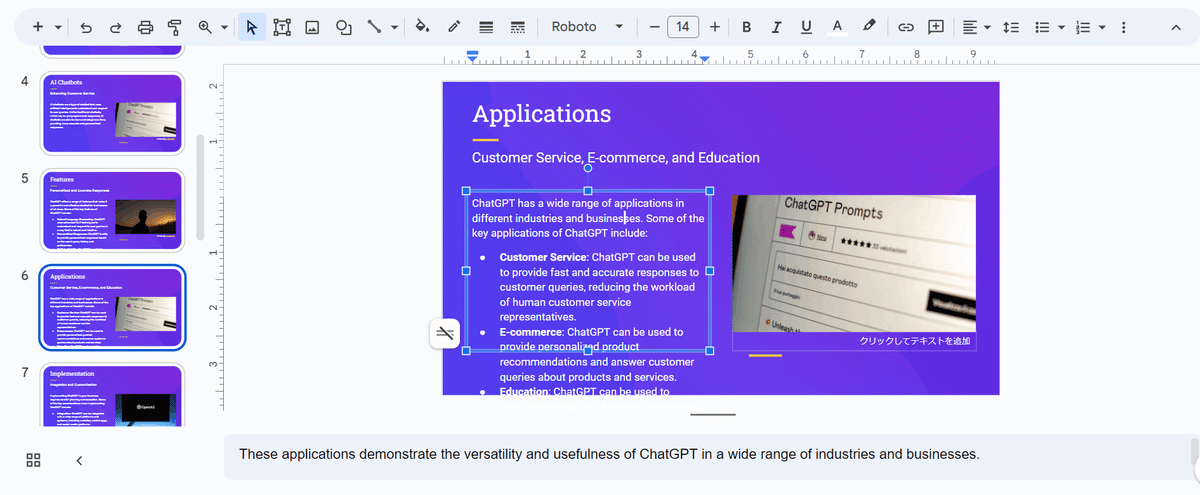Open the Roboto font family dropdown

click(x=588, y=27)
